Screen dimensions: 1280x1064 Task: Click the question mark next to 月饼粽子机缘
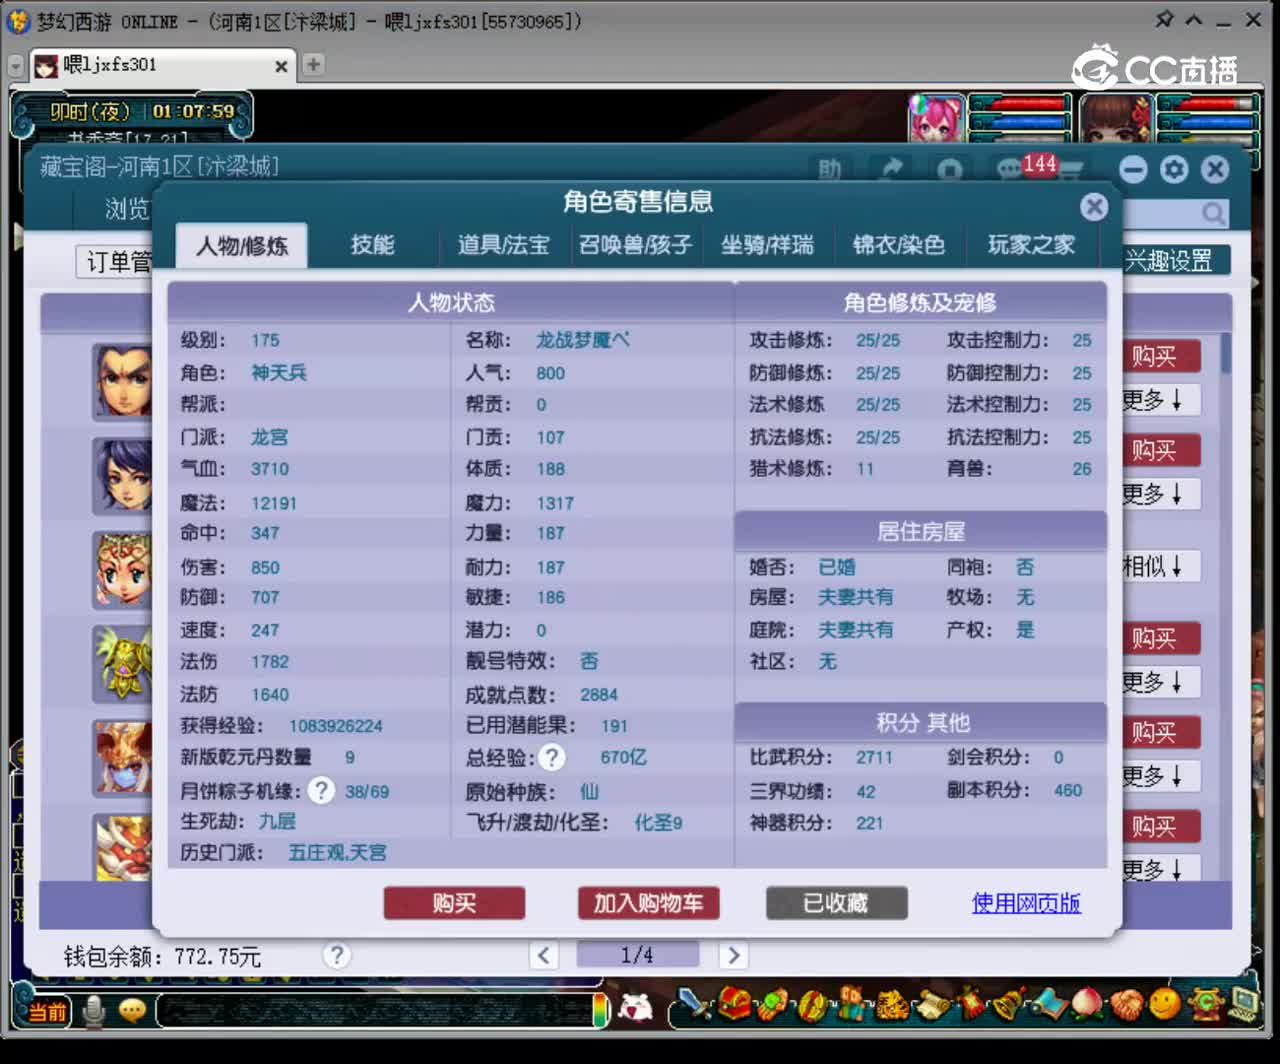pos(320,790)
